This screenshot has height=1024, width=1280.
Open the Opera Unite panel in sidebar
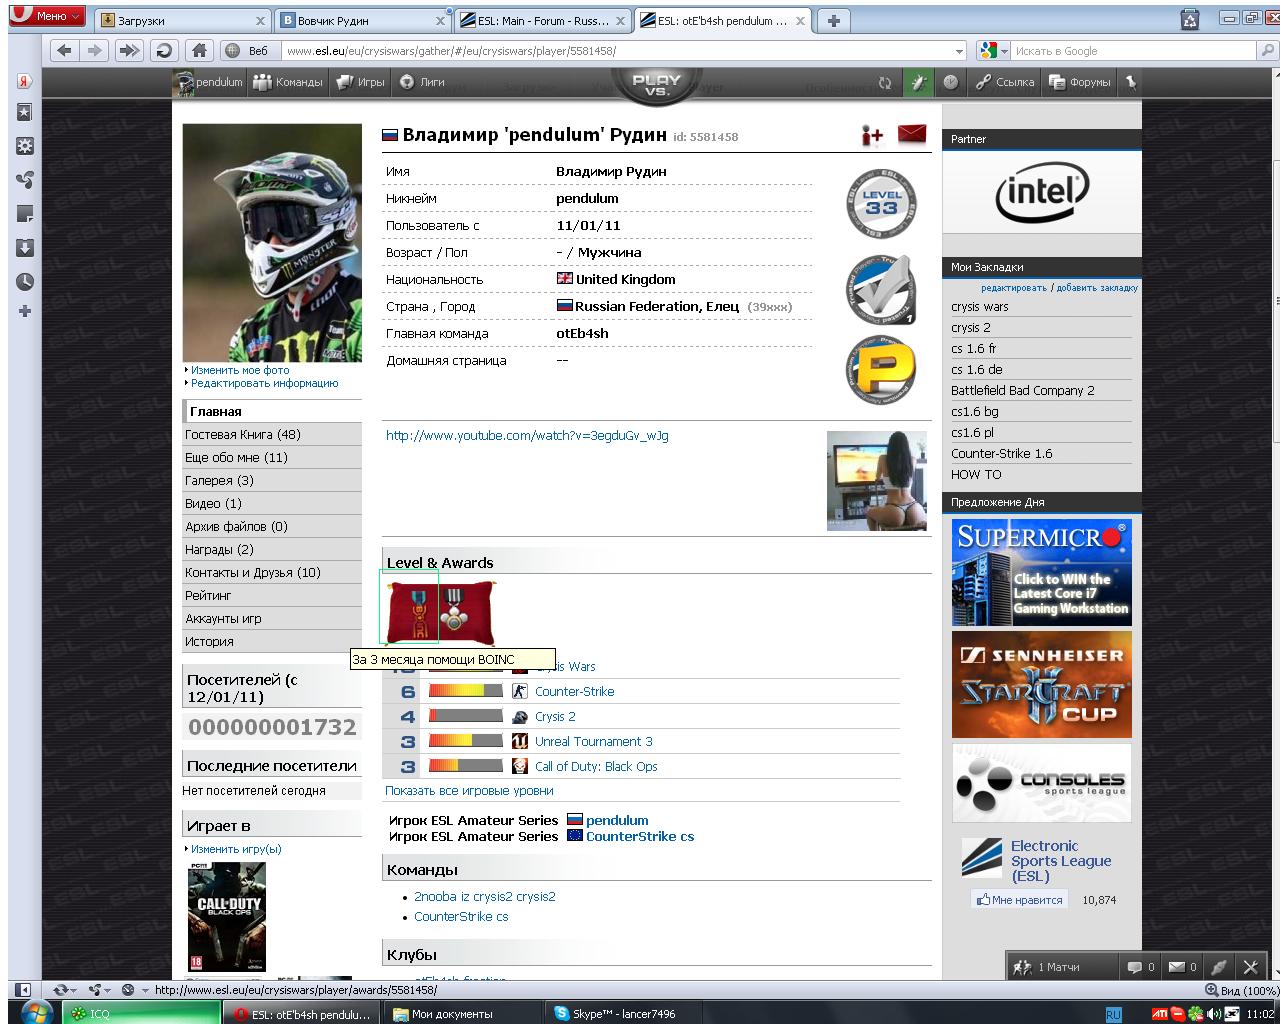click(25, 180)
